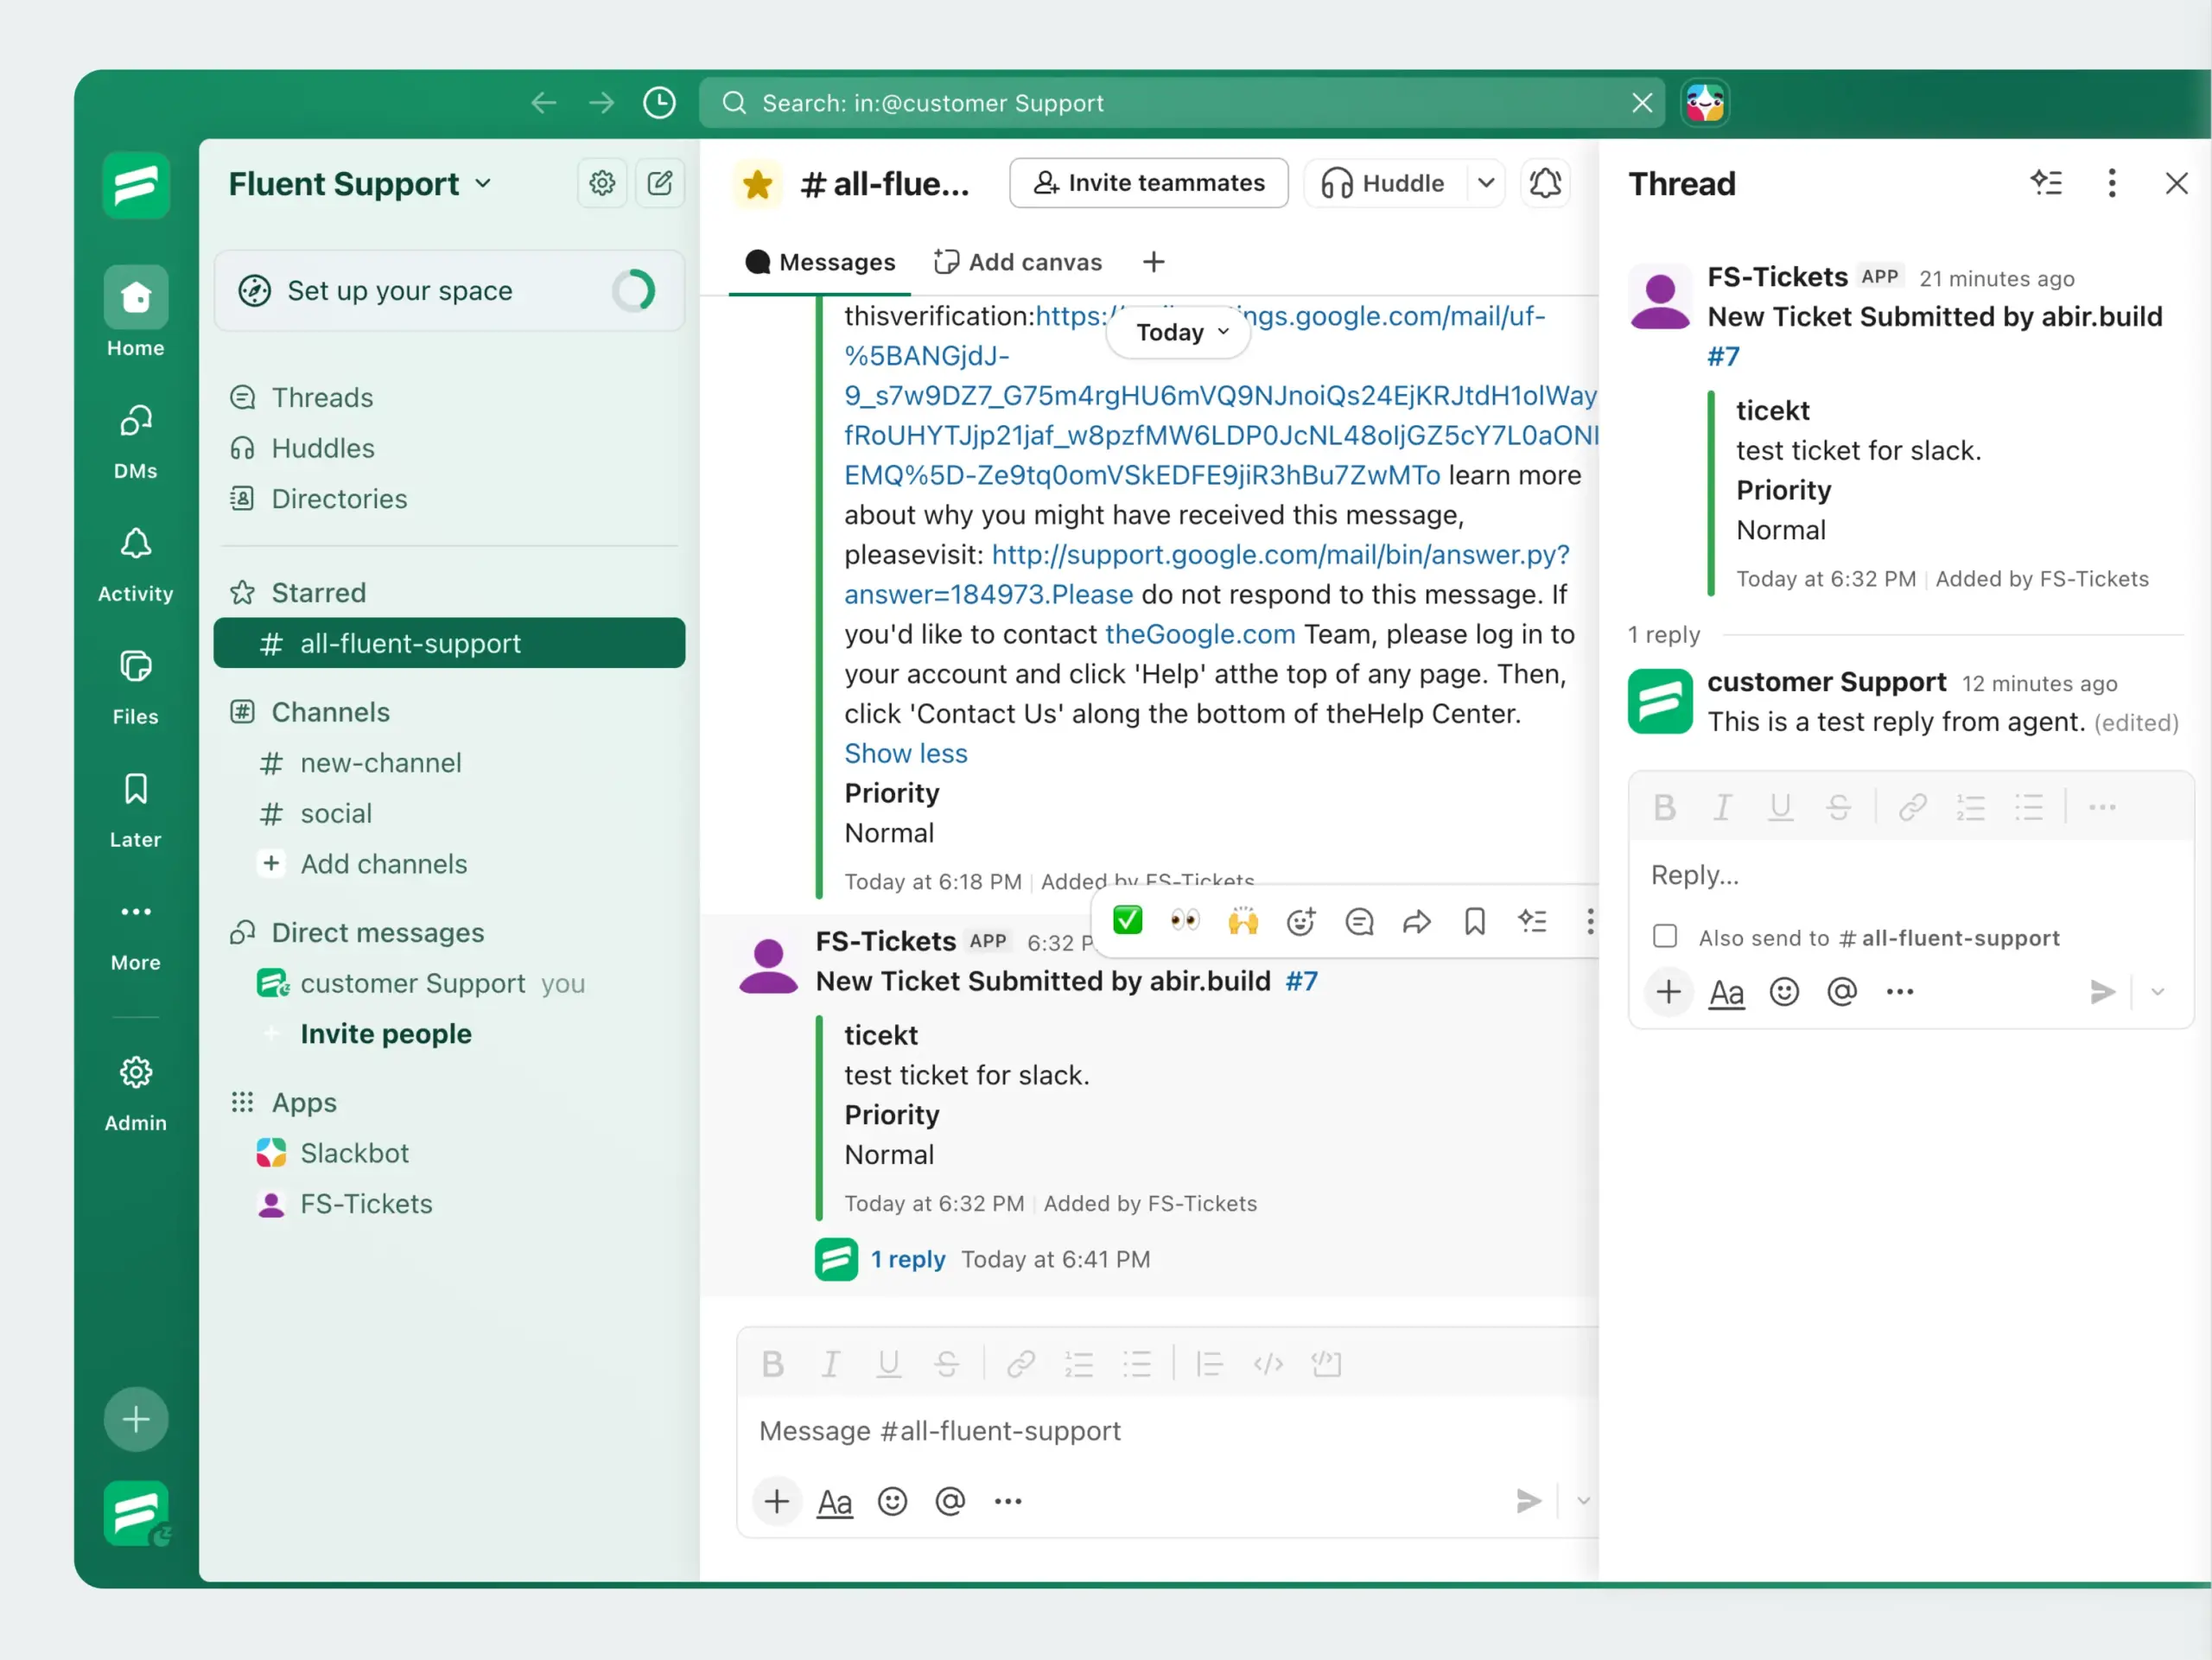The height and width of the screenshot is (1660, 2212).
Task: Open FS-Tickets app in the sidebar
Action: (344, 1204)
